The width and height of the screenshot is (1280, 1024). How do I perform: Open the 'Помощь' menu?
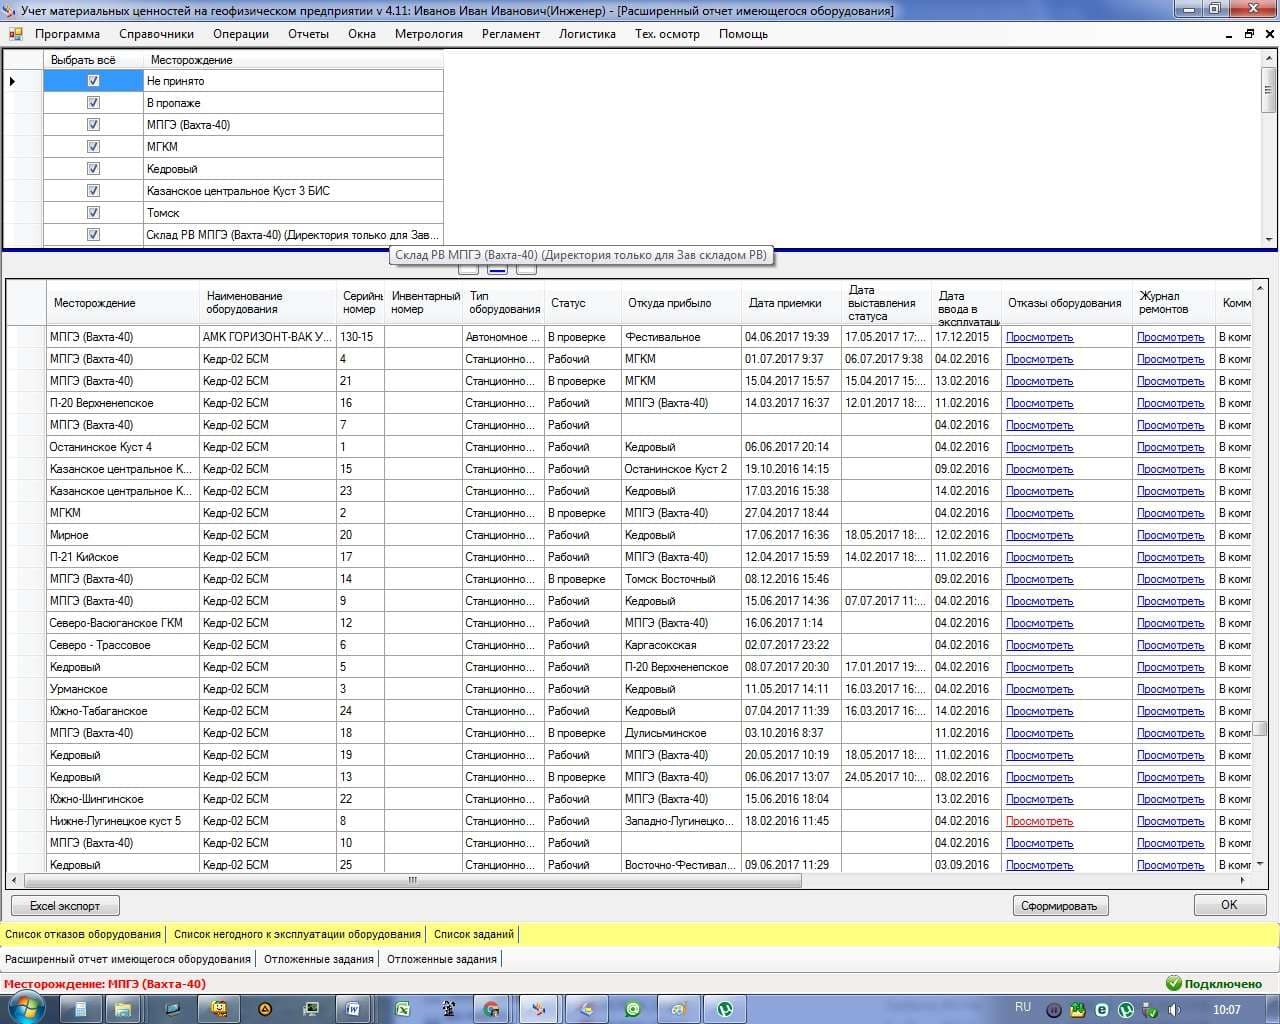click(743, 34)
